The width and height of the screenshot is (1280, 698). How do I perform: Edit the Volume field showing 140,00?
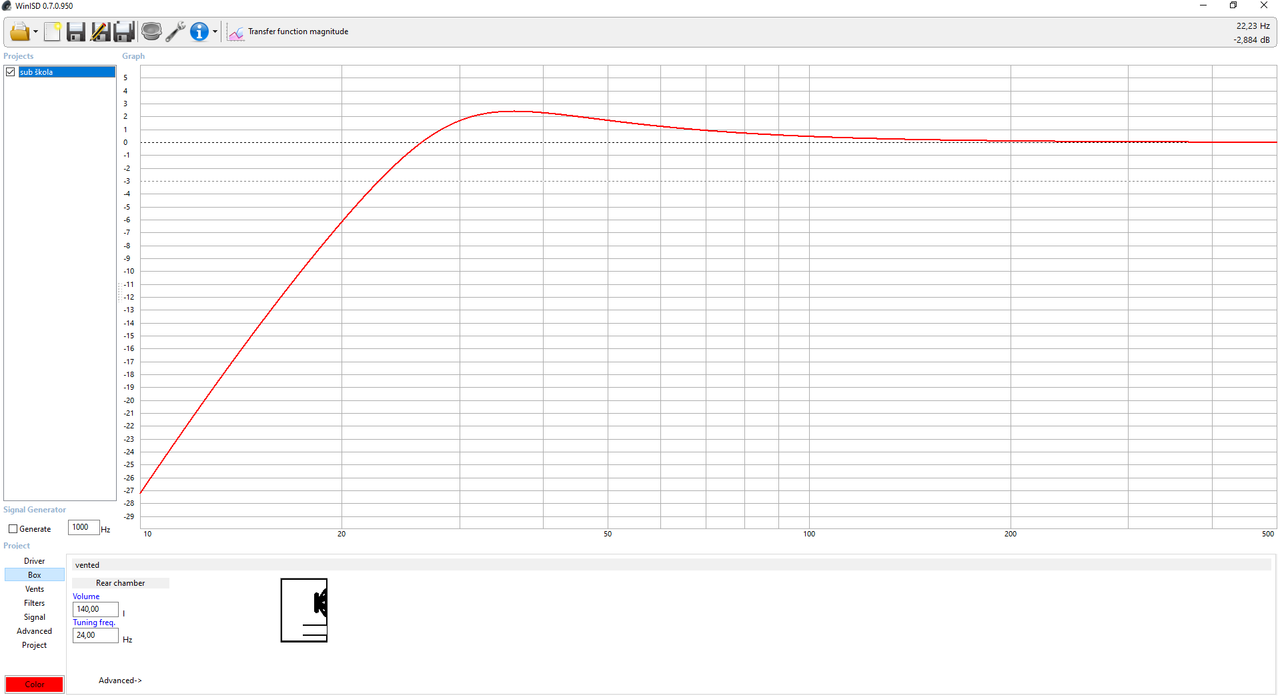[95, 609]
